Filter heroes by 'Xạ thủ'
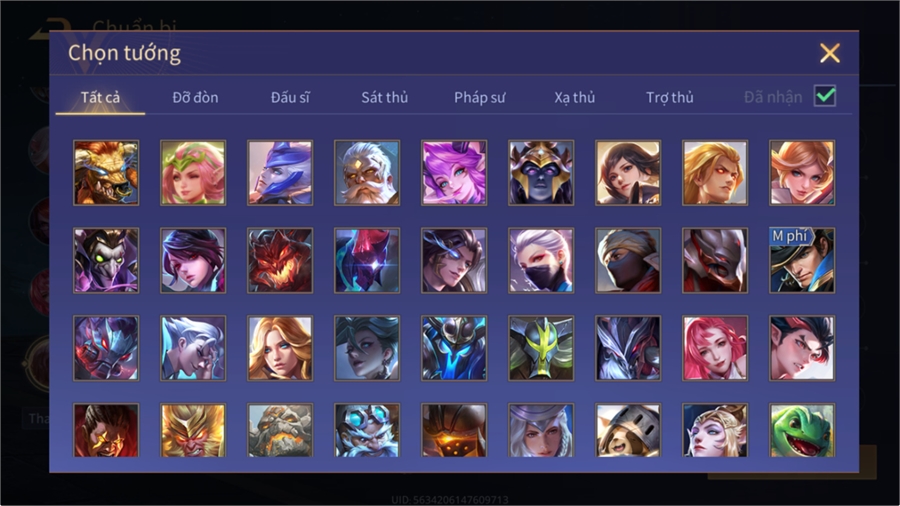This screenshot has height=506, width=900. 575,98
